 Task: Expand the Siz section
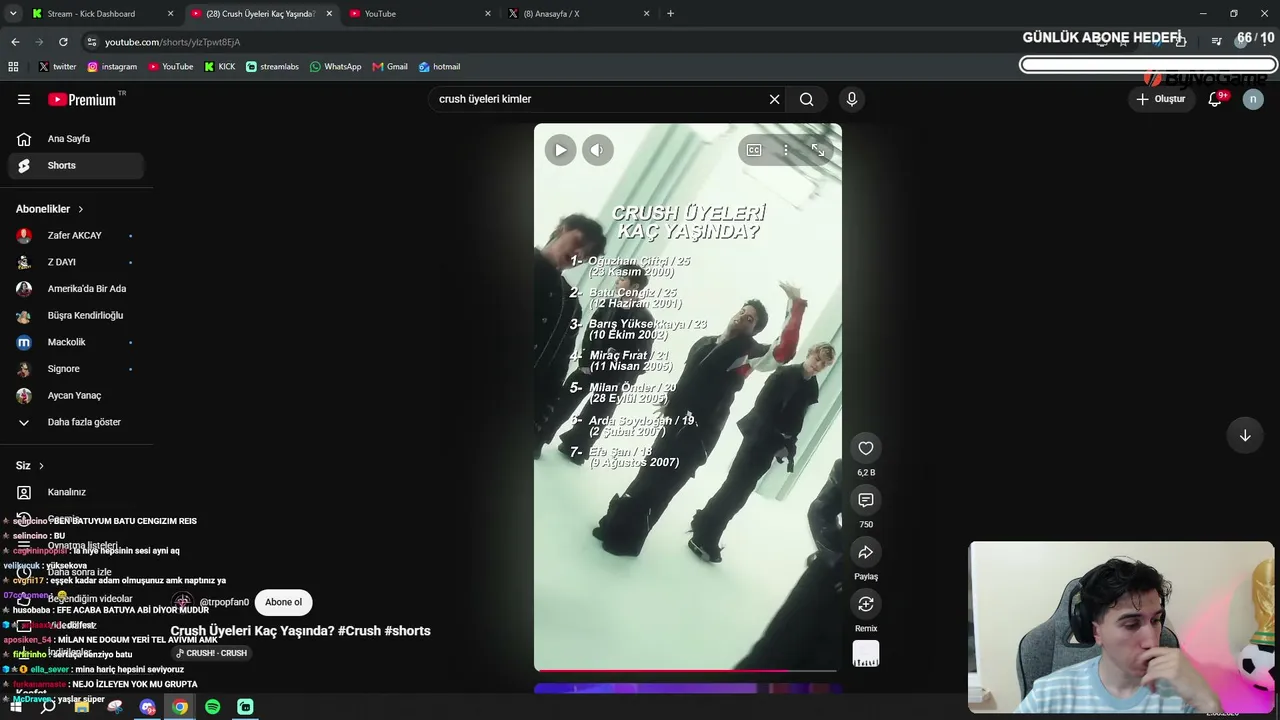[30, 465]
